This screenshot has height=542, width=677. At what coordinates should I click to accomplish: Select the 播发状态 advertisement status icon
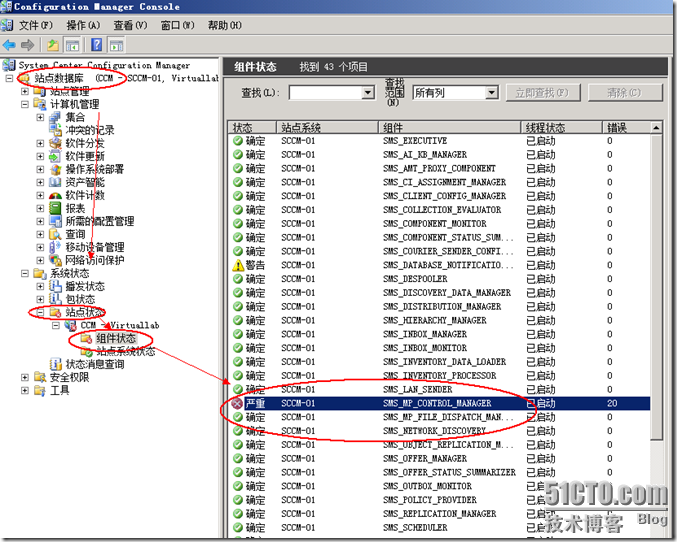(55, 286)
